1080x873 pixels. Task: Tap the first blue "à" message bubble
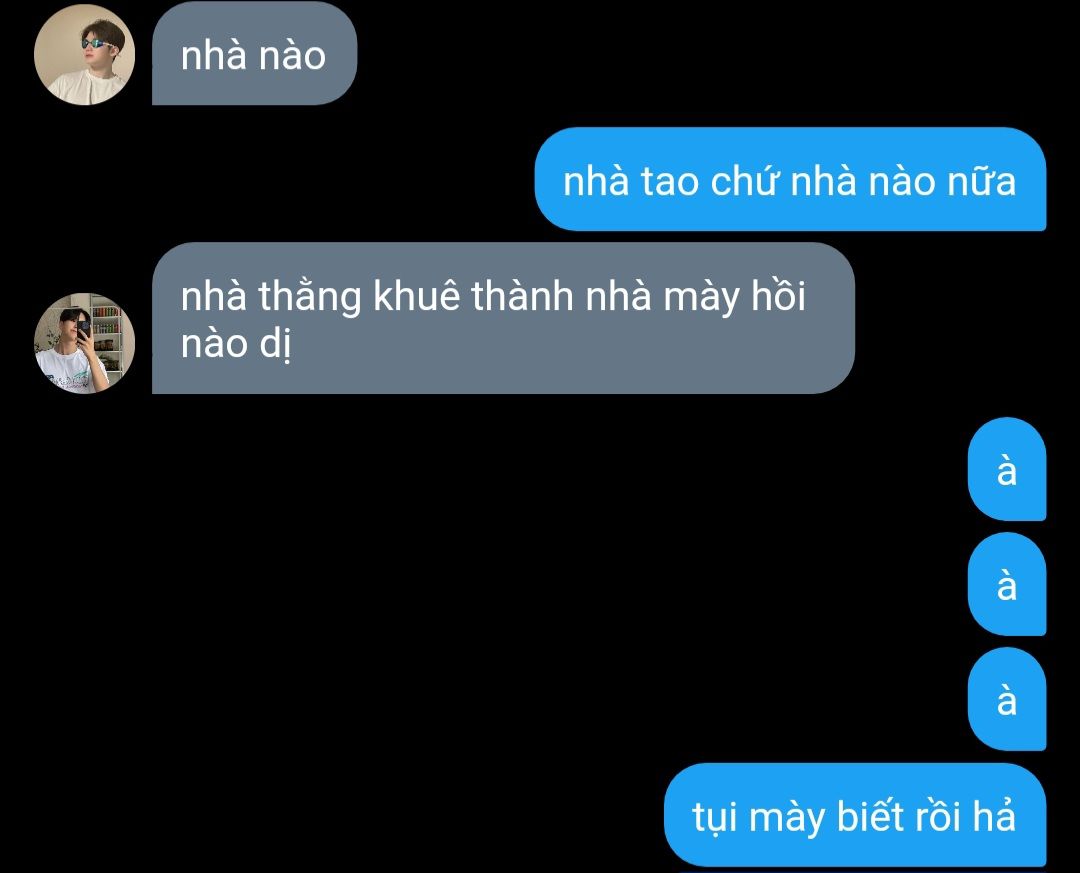click(1007, 469)
